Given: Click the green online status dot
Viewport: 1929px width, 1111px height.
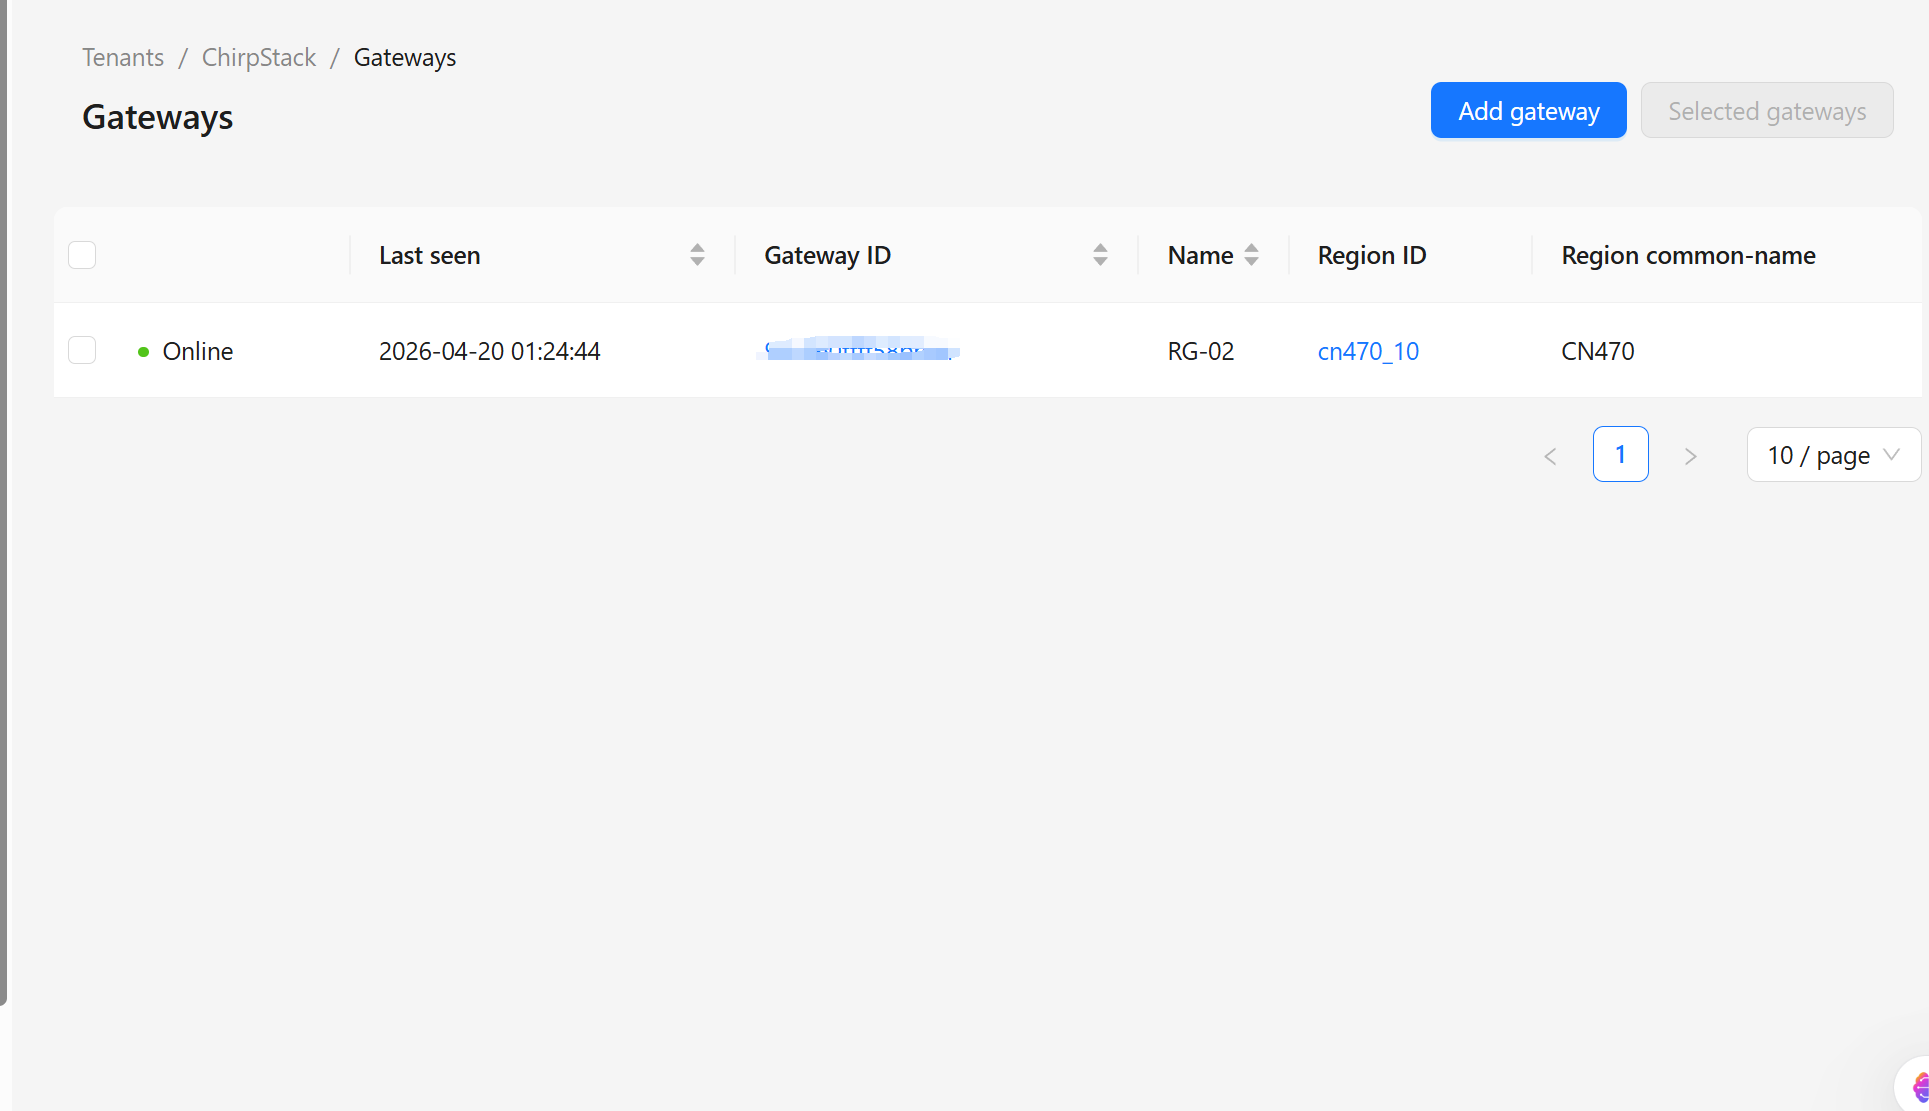Looking at the screenshot, I should point(143,352).
